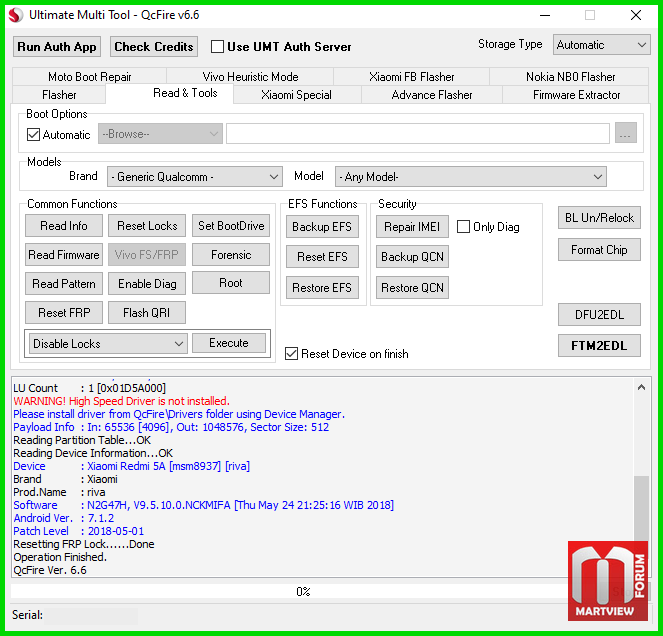Click the 'Patch Level : 2018-05-01' log line
Image resolution: width=663 pixels, height=636 pixels.
click(79, 531)
